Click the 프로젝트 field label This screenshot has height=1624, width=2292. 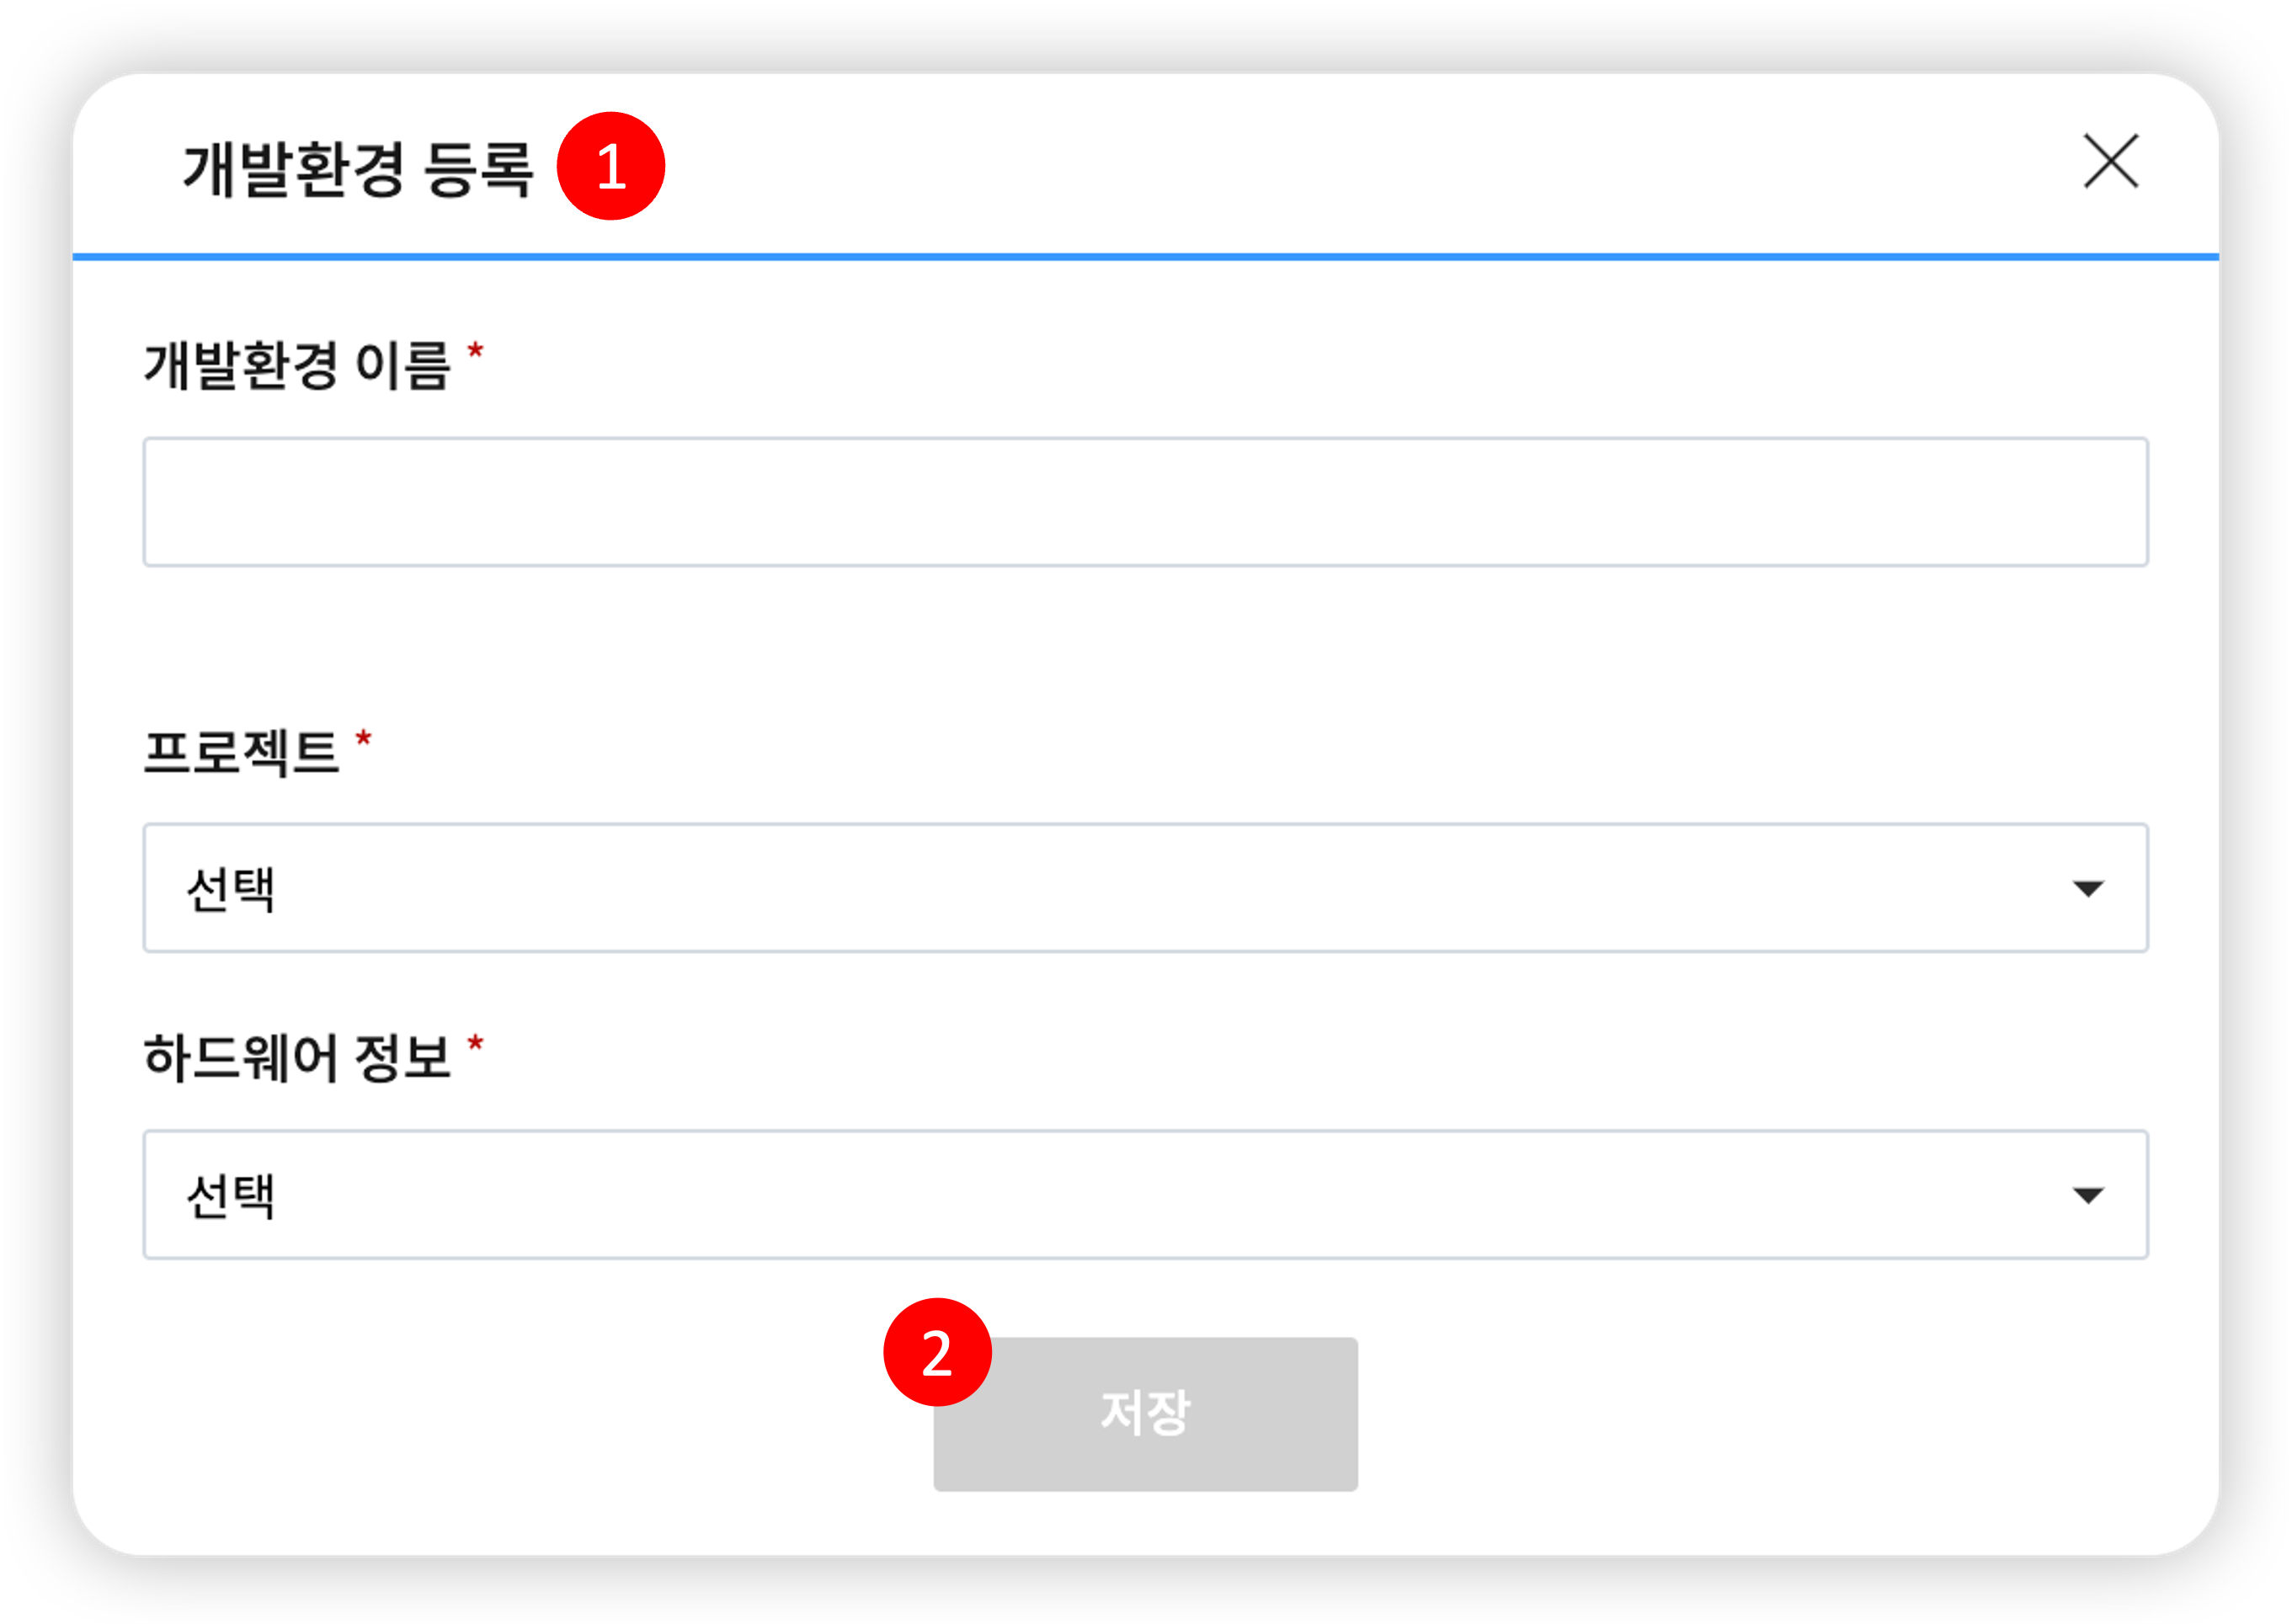pos(241,752)
